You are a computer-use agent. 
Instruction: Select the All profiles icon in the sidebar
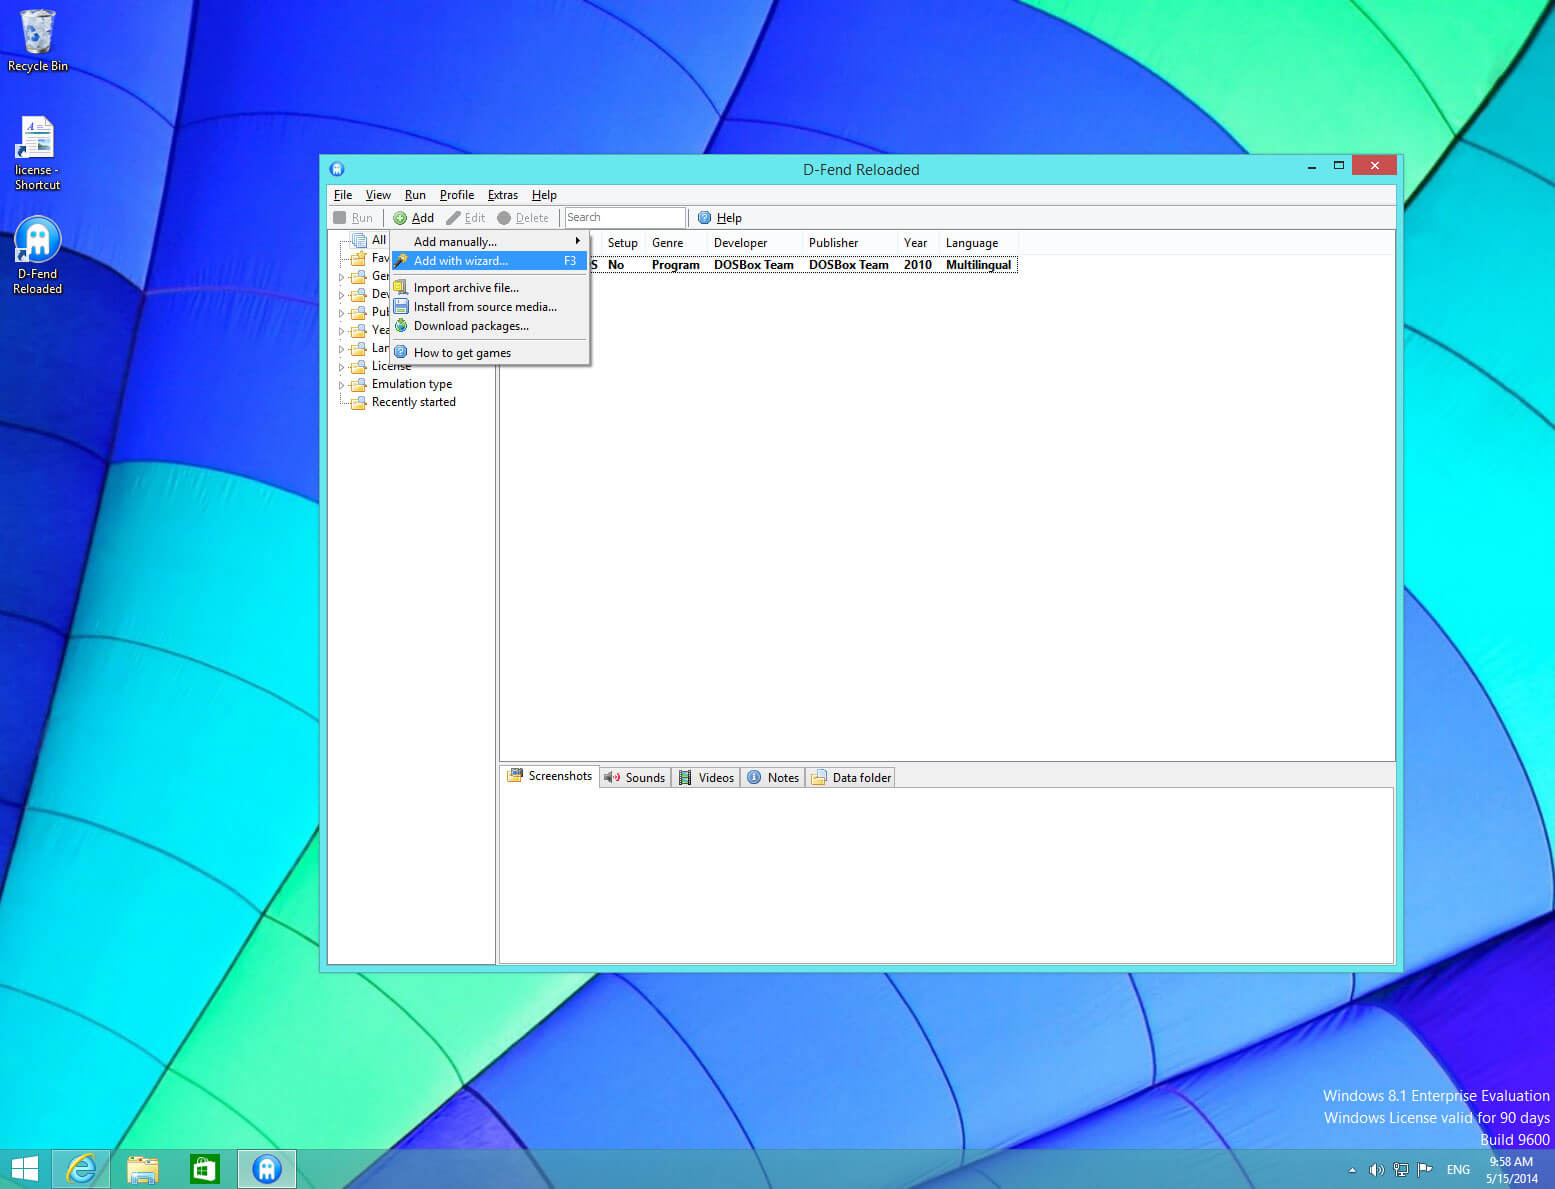click(x=359, y=240)
